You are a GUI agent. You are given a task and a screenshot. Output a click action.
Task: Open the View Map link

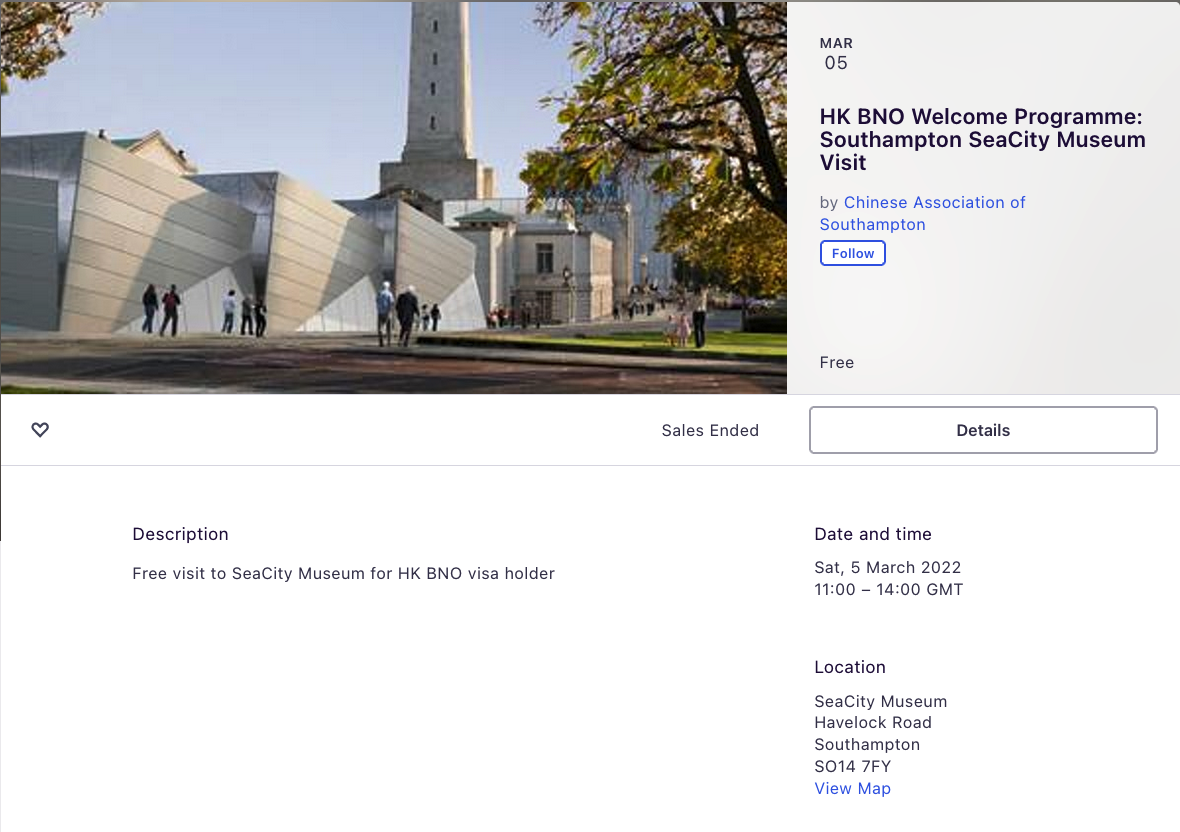(853, 788)
